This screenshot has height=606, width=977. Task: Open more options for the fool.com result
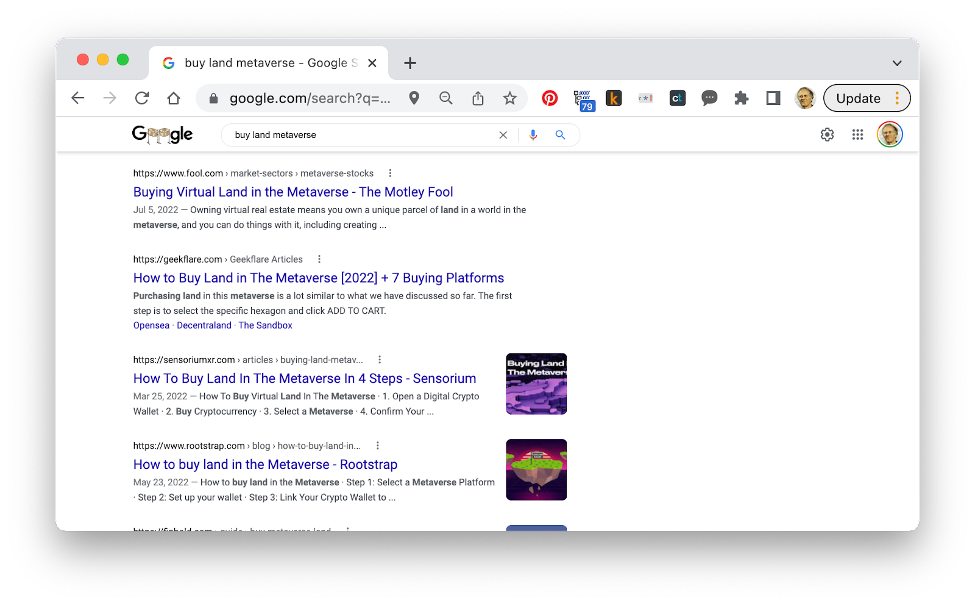390,173
